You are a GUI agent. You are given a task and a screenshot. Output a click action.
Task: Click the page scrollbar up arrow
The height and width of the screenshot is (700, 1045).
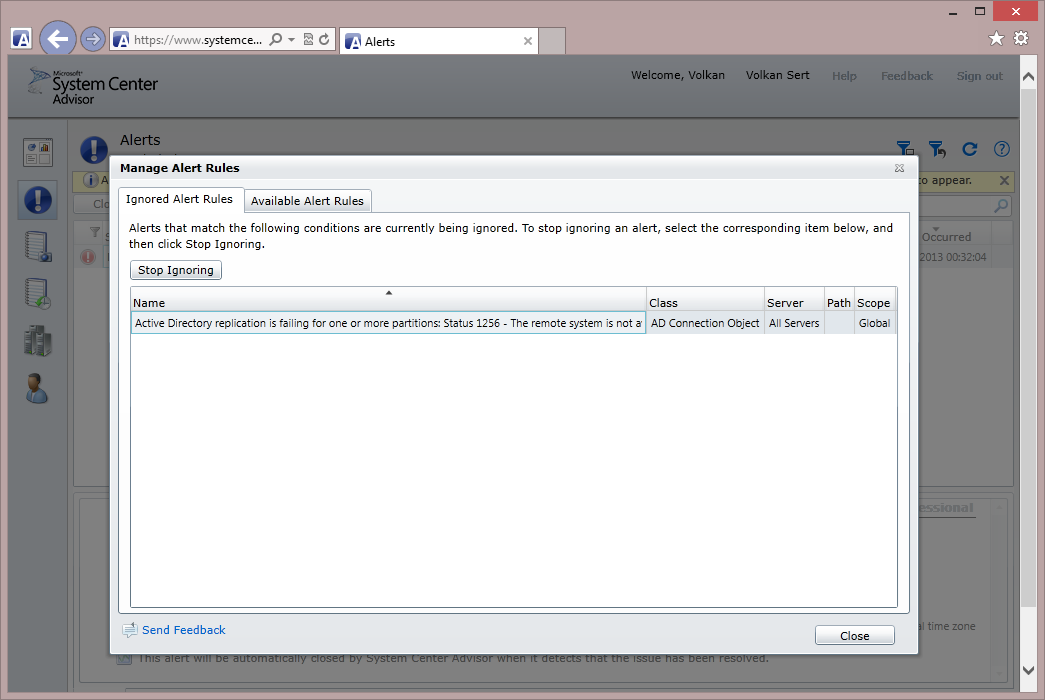[1028, 77]
